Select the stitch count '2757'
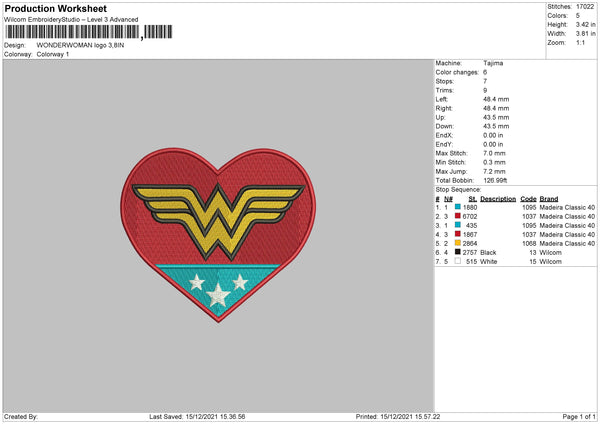 tap(470, 253)
